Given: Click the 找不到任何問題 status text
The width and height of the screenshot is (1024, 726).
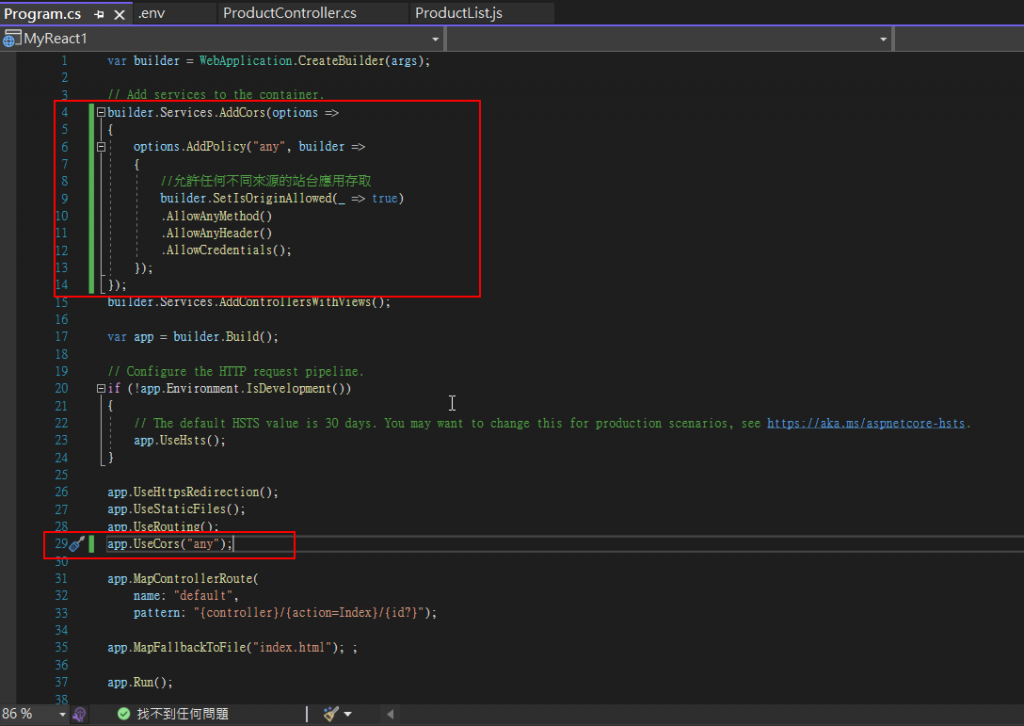Looking at the screenshot, I should click(x=182, y=714).
